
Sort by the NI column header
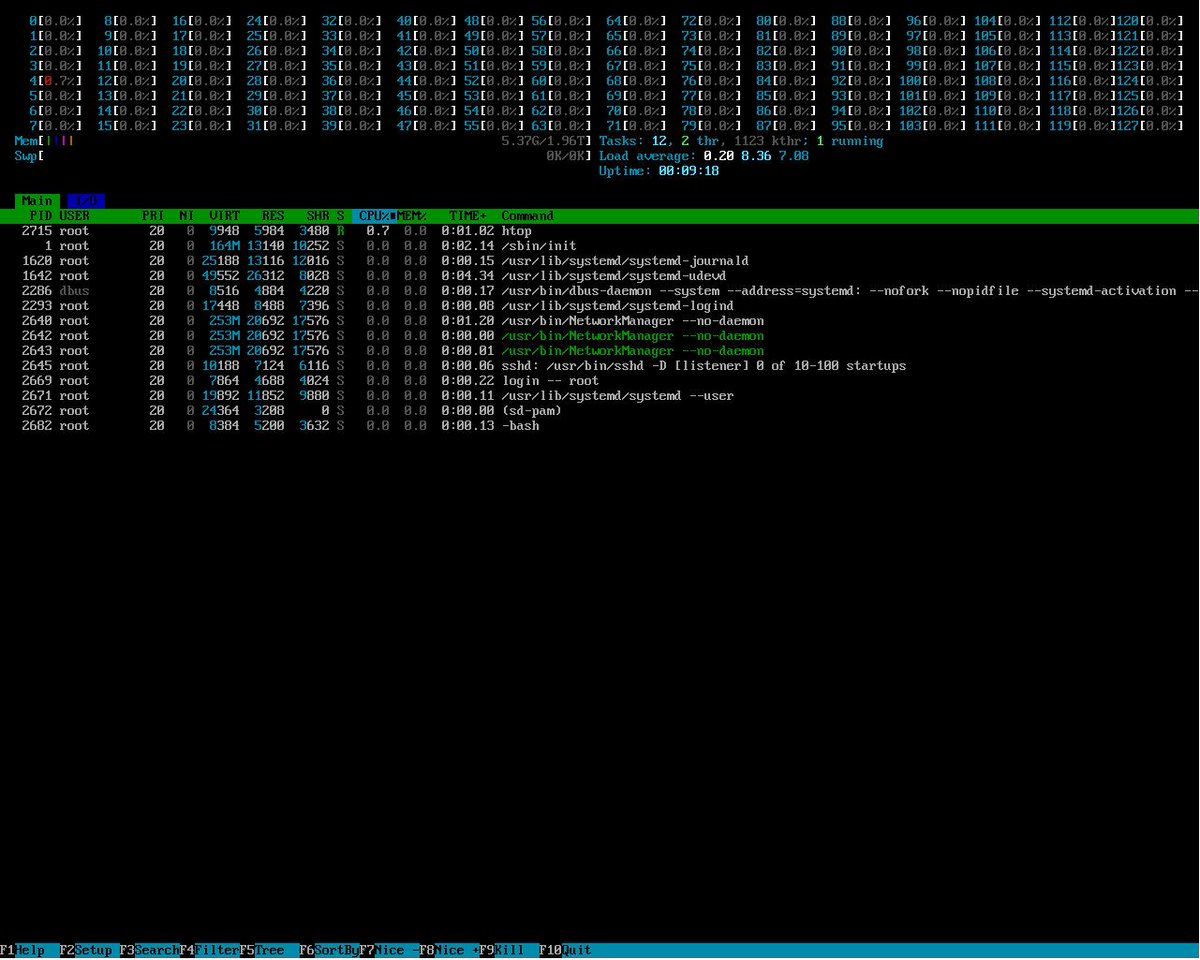pos(186,216)
